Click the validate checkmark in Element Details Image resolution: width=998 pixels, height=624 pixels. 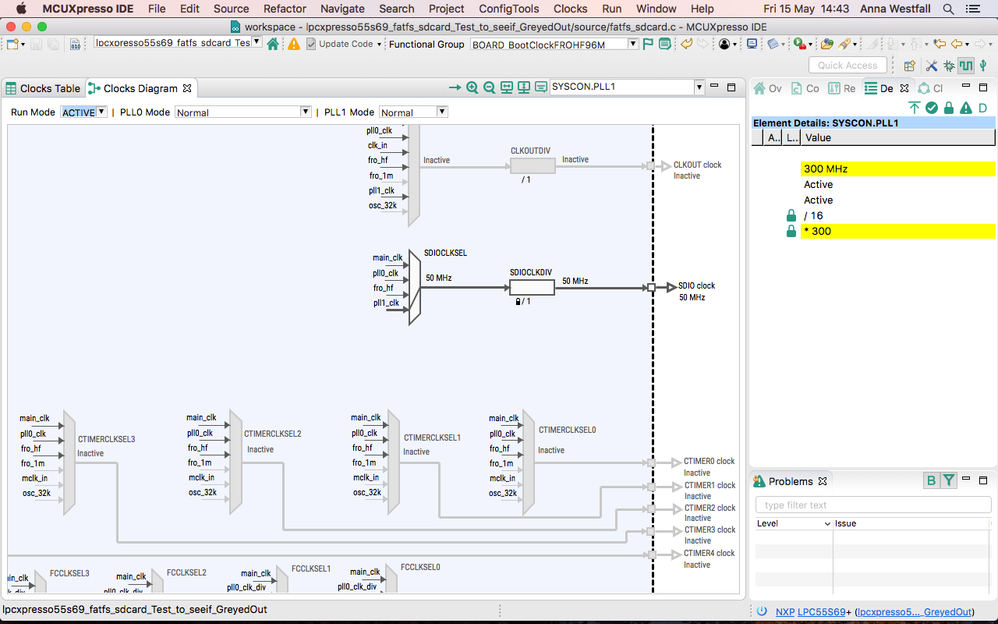click(932, 107)
